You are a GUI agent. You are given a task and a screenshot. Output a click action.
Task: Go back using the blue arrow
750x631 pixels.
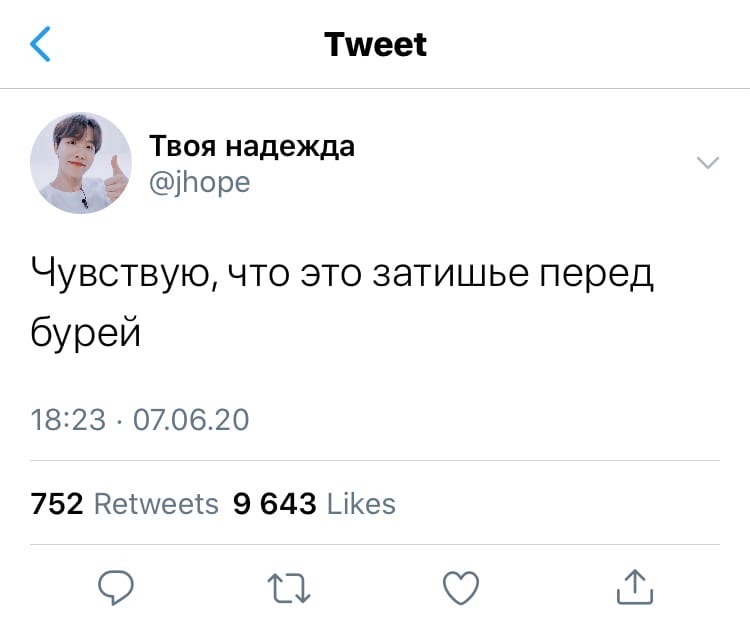(40, 44)
